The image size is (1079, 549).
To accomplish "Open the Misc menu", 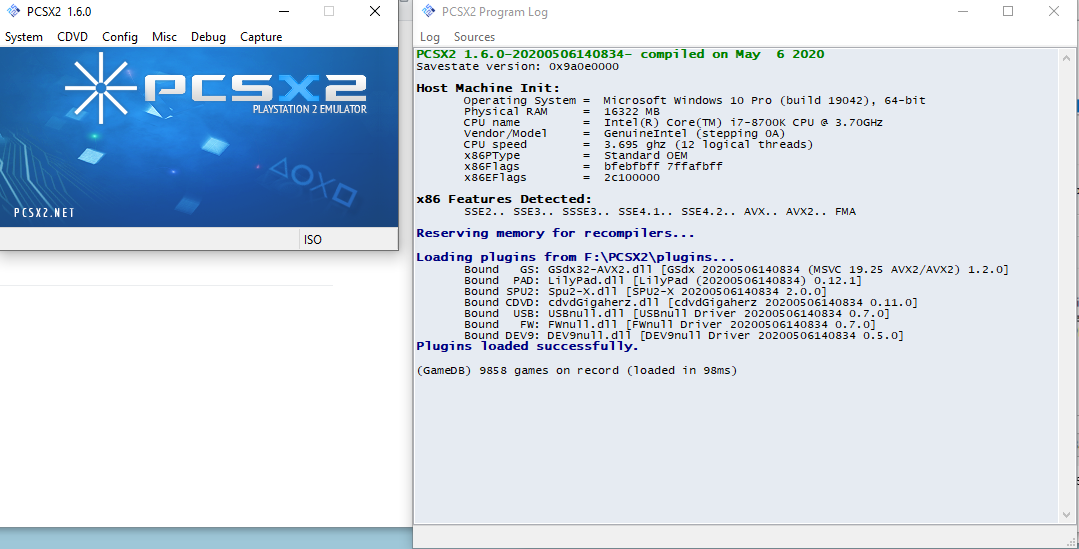I will [164, 37].
